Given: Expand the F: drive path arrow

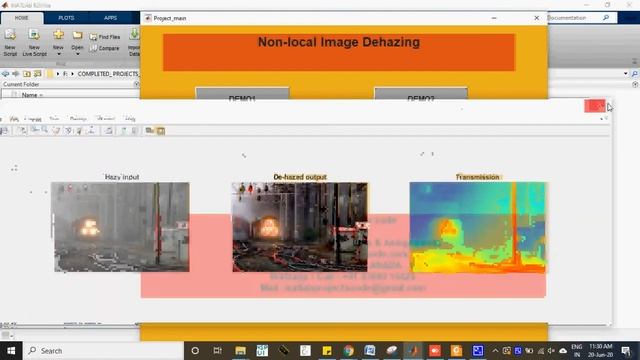Looking at the screenshot, I should 72,74.
